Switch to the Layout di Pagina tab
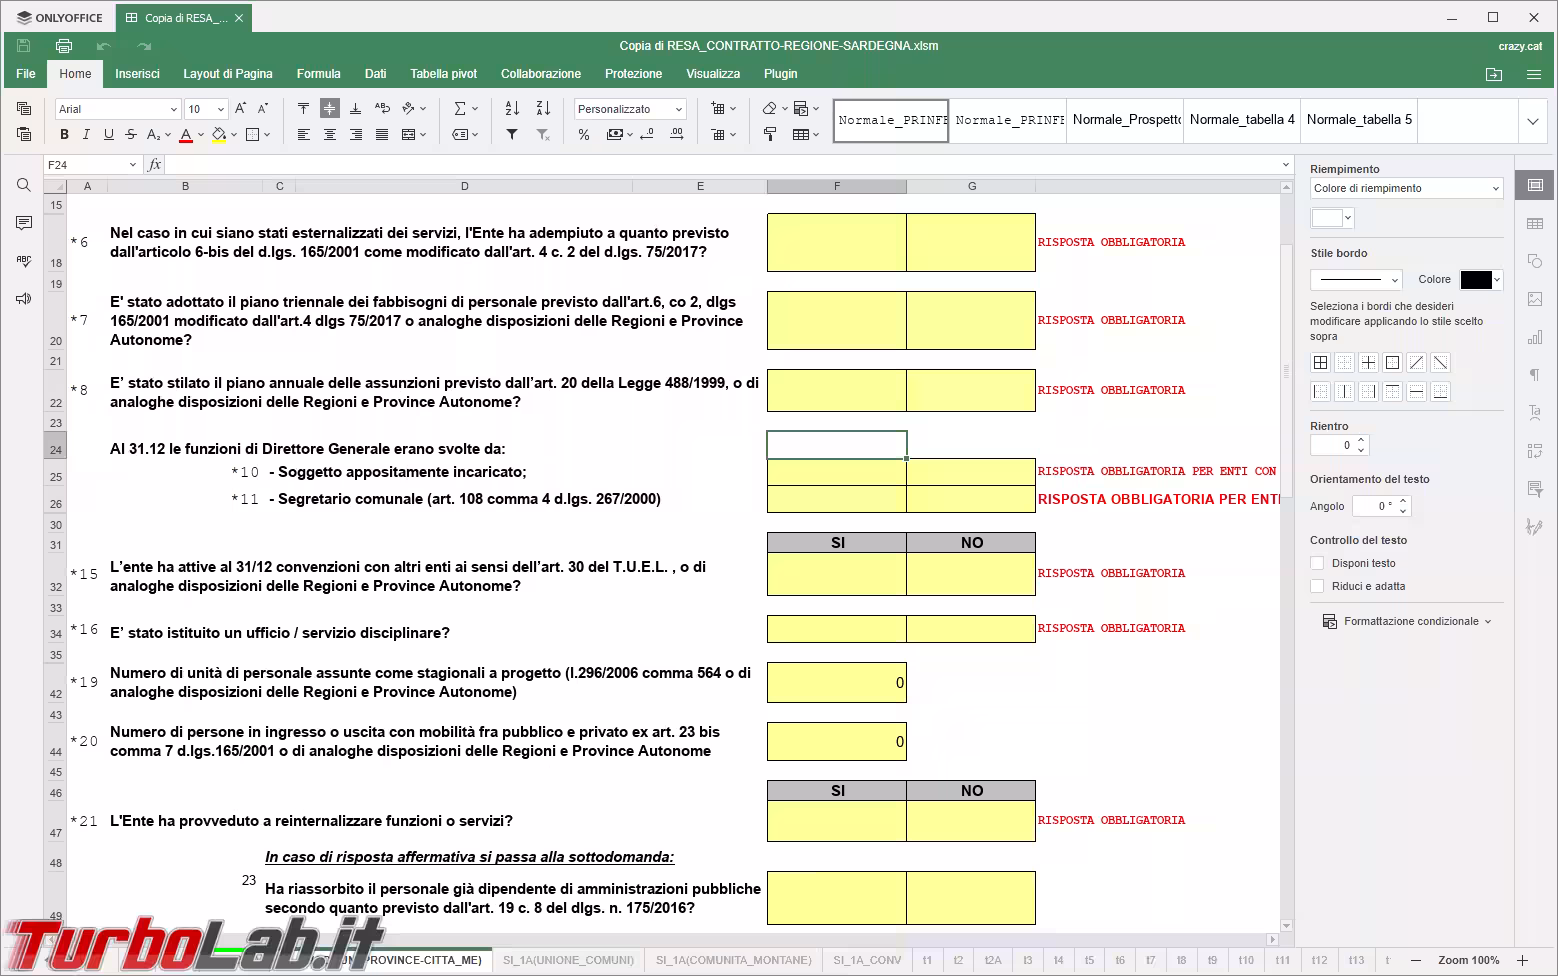Screen dimensions: 1558x976 tap(228, 74)
